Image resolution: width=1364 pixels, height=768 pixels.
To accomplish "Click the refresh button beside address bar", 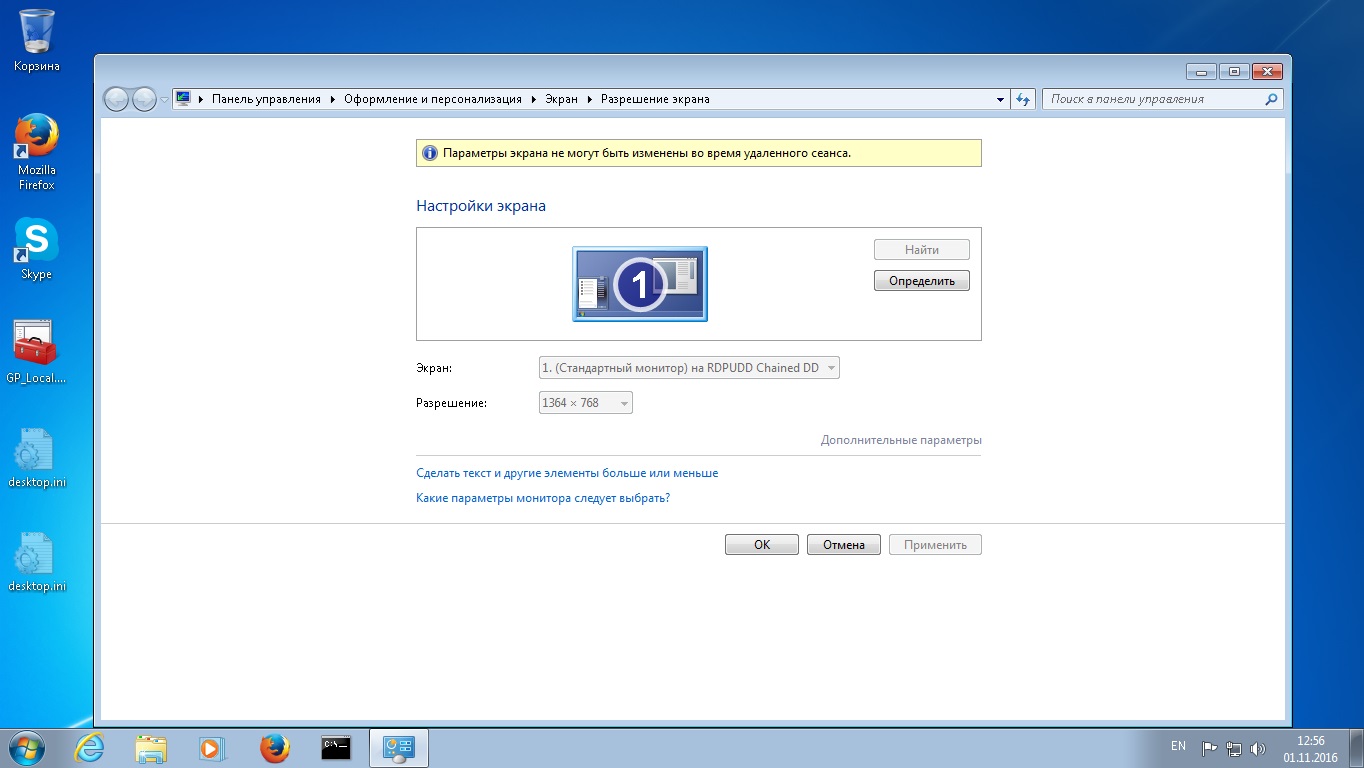I will click(x=1023, y=99).
